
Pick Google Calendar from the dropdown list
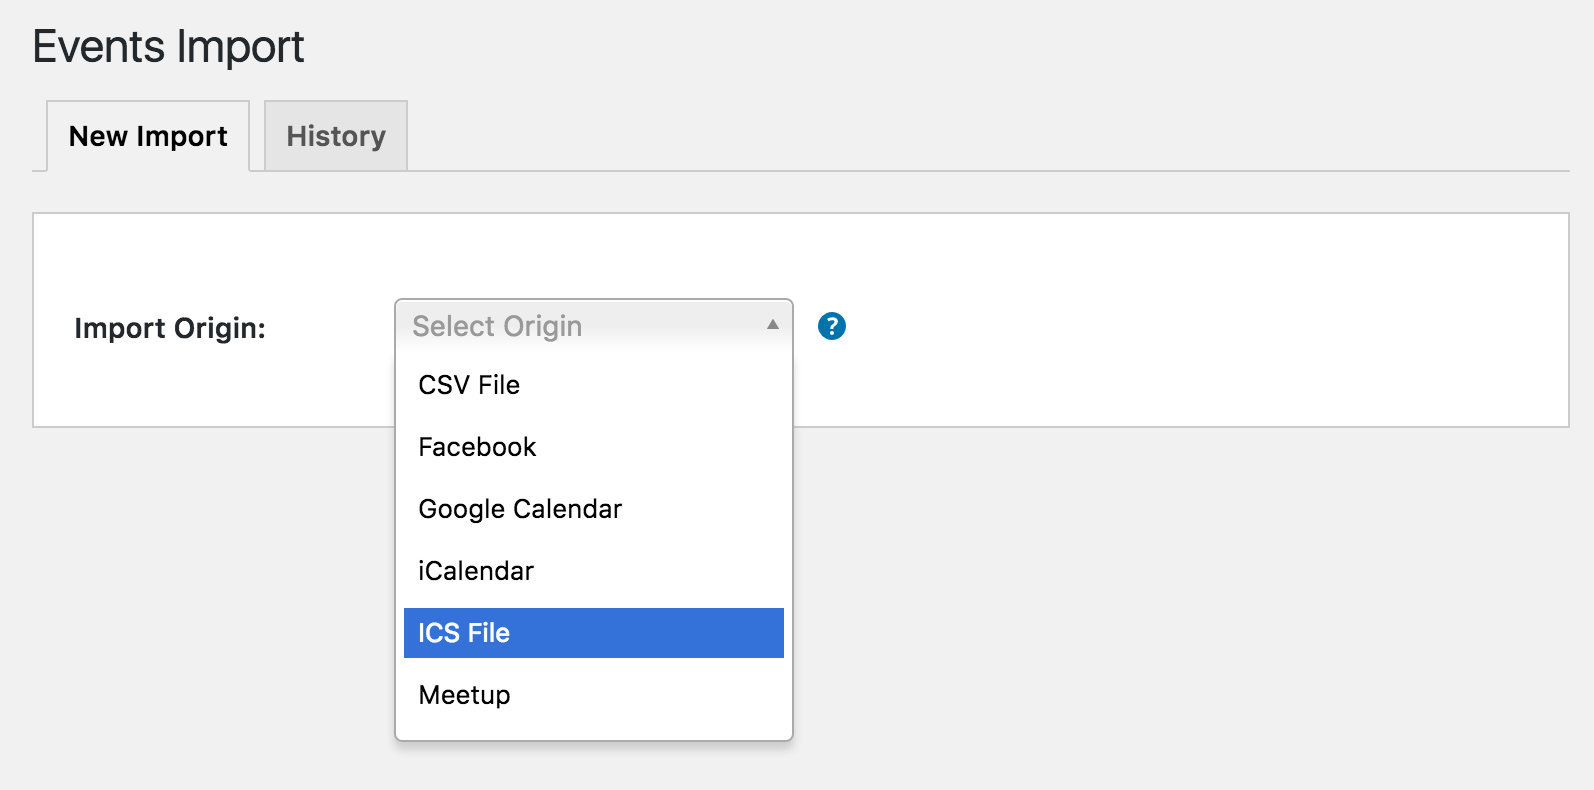[x=594, y=509]
